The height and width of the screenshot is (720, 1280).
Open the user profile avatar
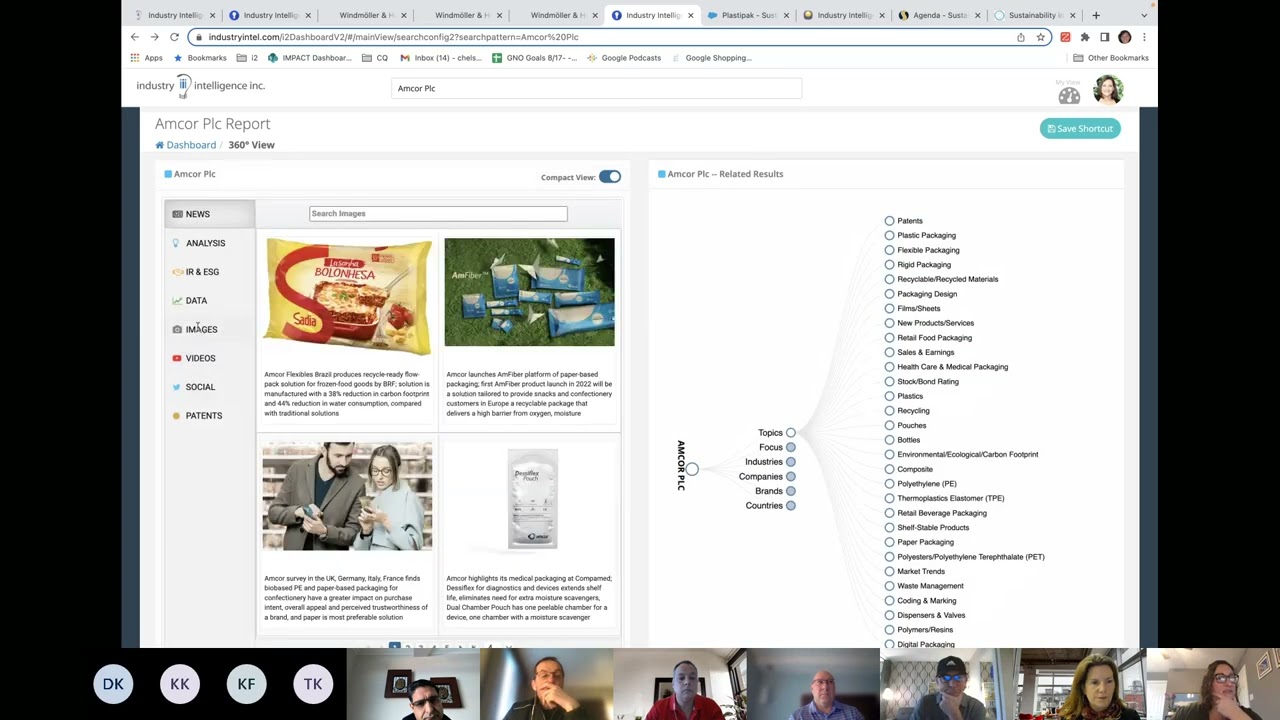(x=1108, y=91)
